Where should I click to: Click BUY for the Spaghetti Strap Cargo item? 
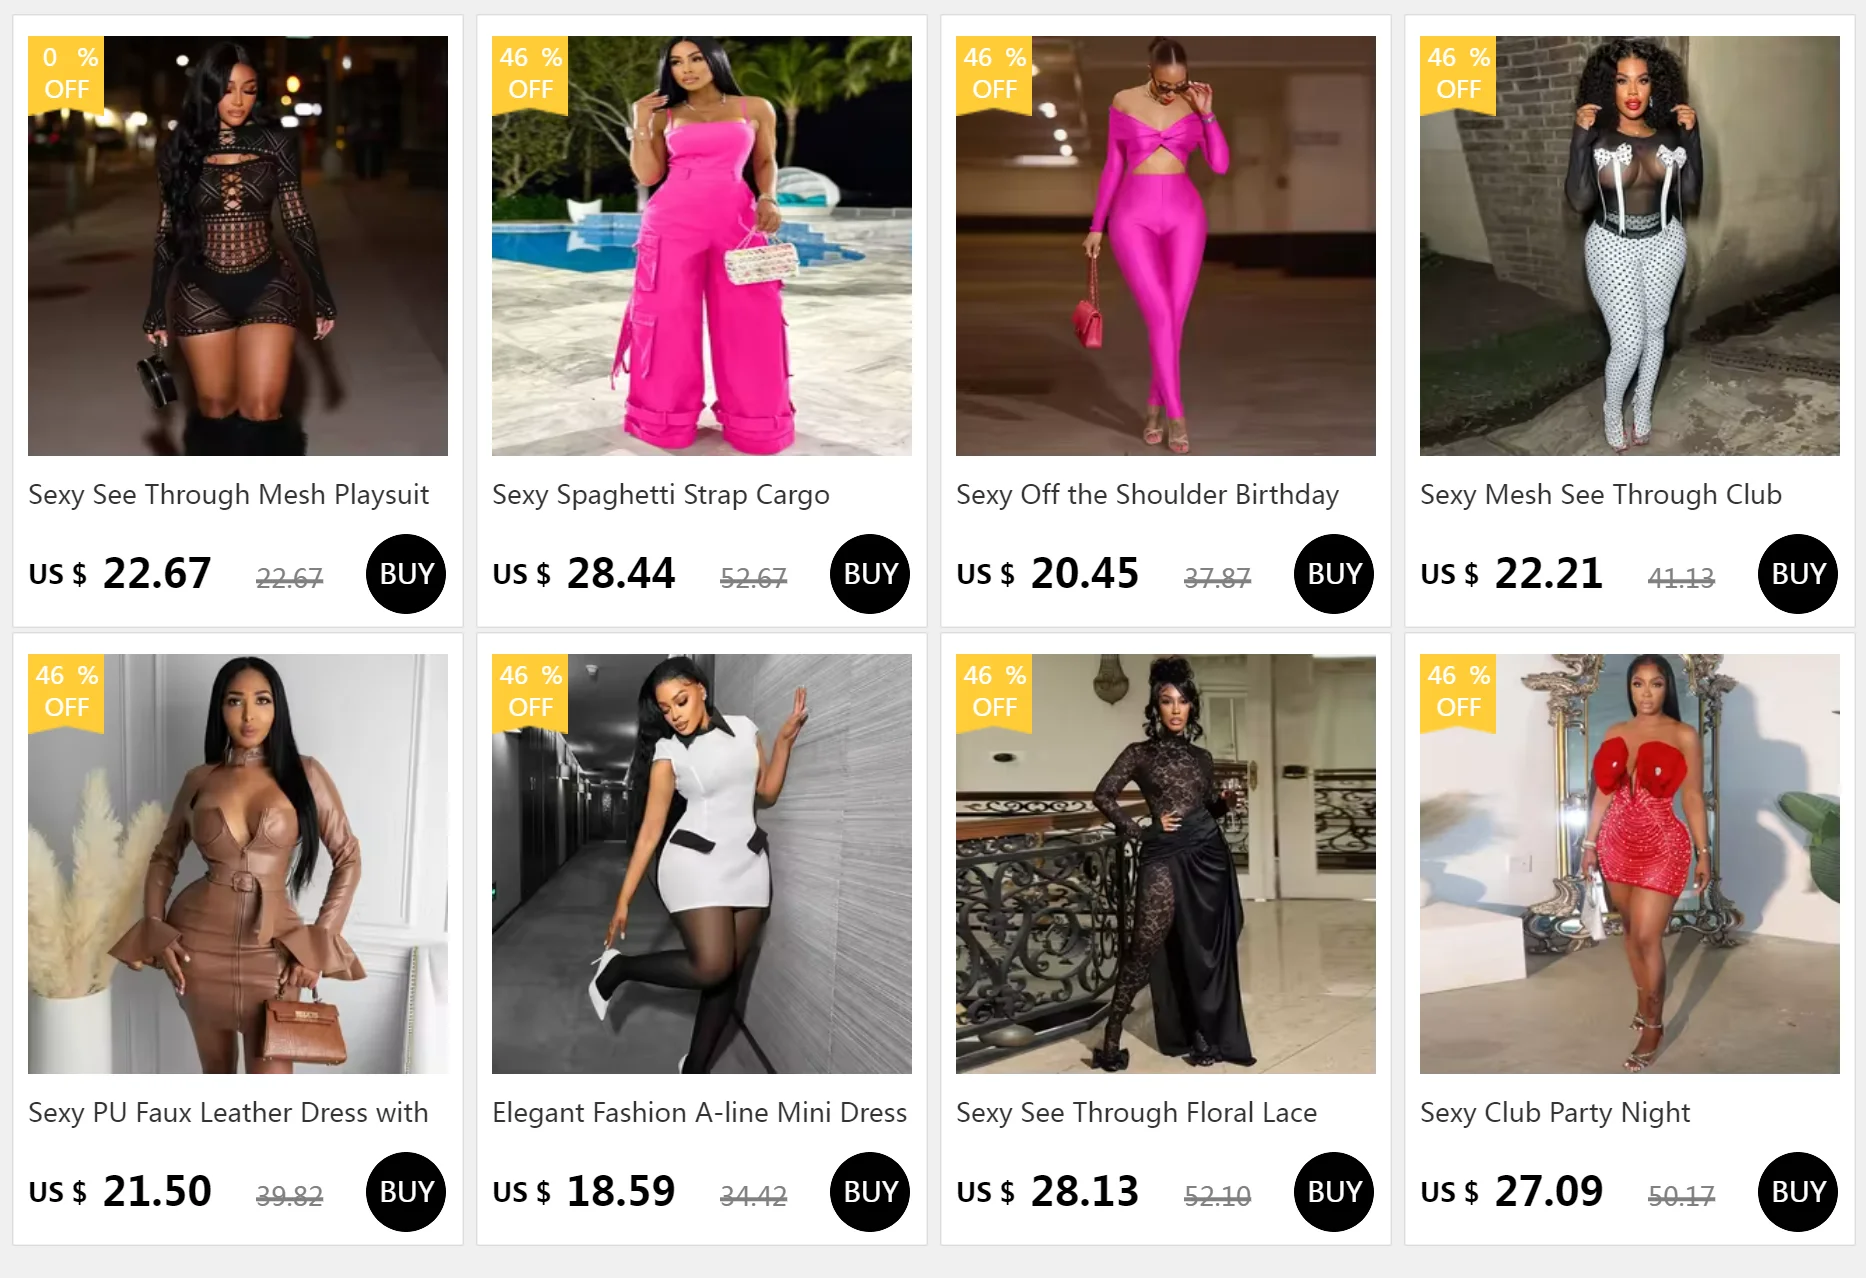tap(870, 574)
